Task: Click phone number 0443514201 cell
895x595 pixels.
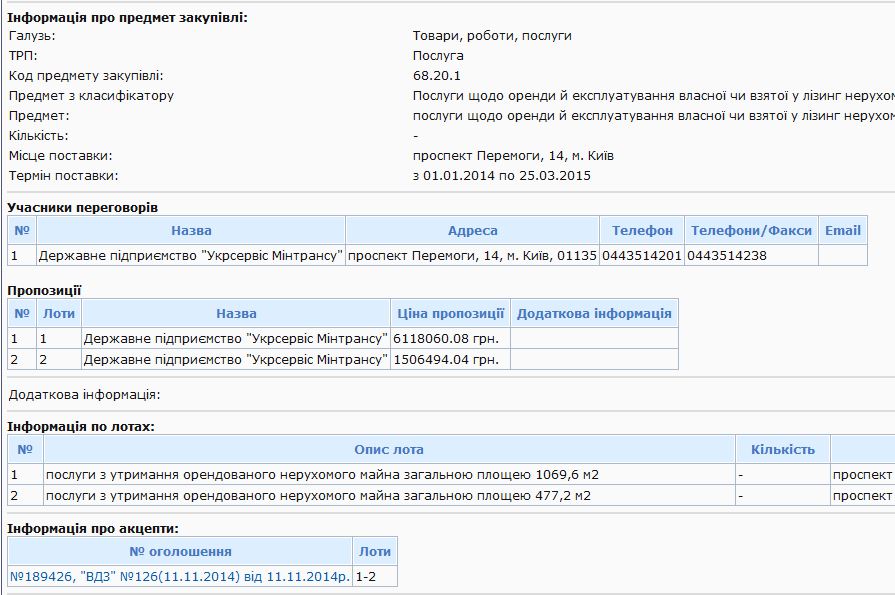Action: (641, 256)
